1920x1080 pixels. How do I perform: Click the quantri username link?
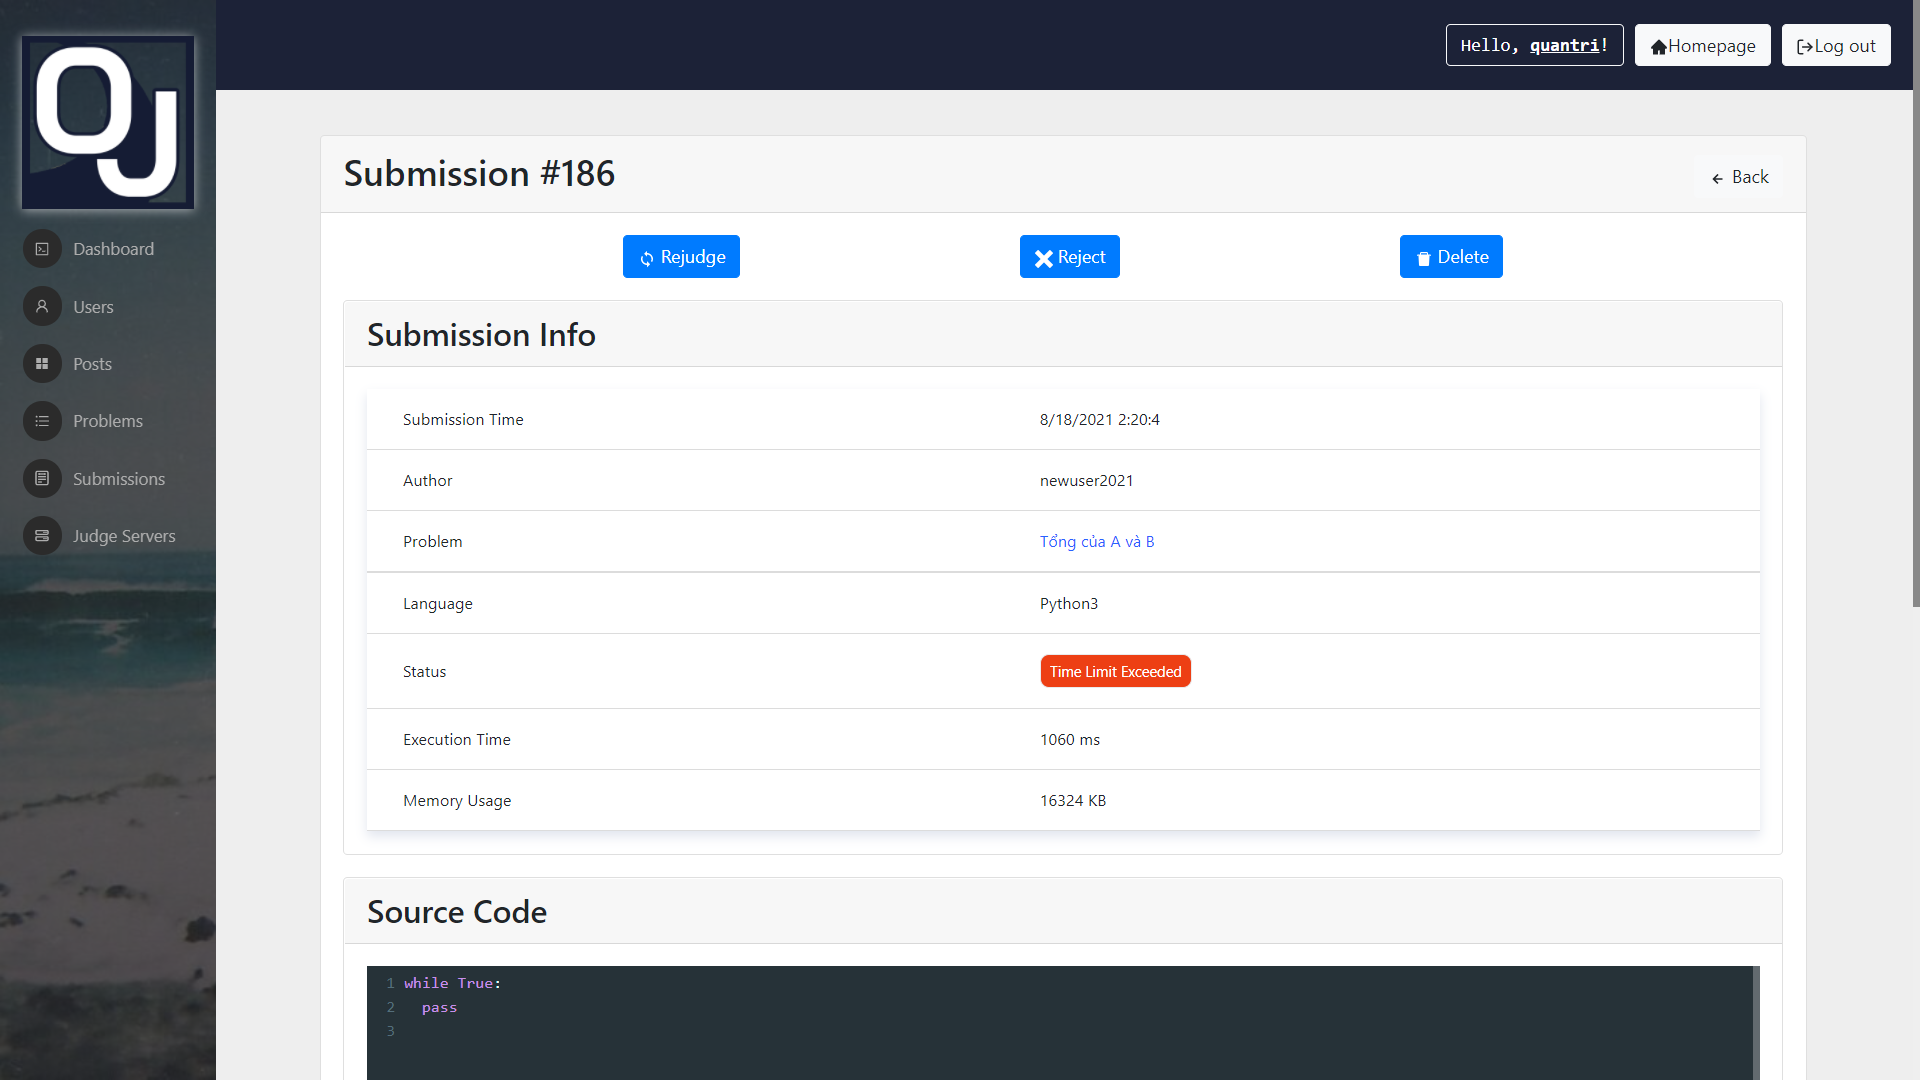pos(1564,46)
